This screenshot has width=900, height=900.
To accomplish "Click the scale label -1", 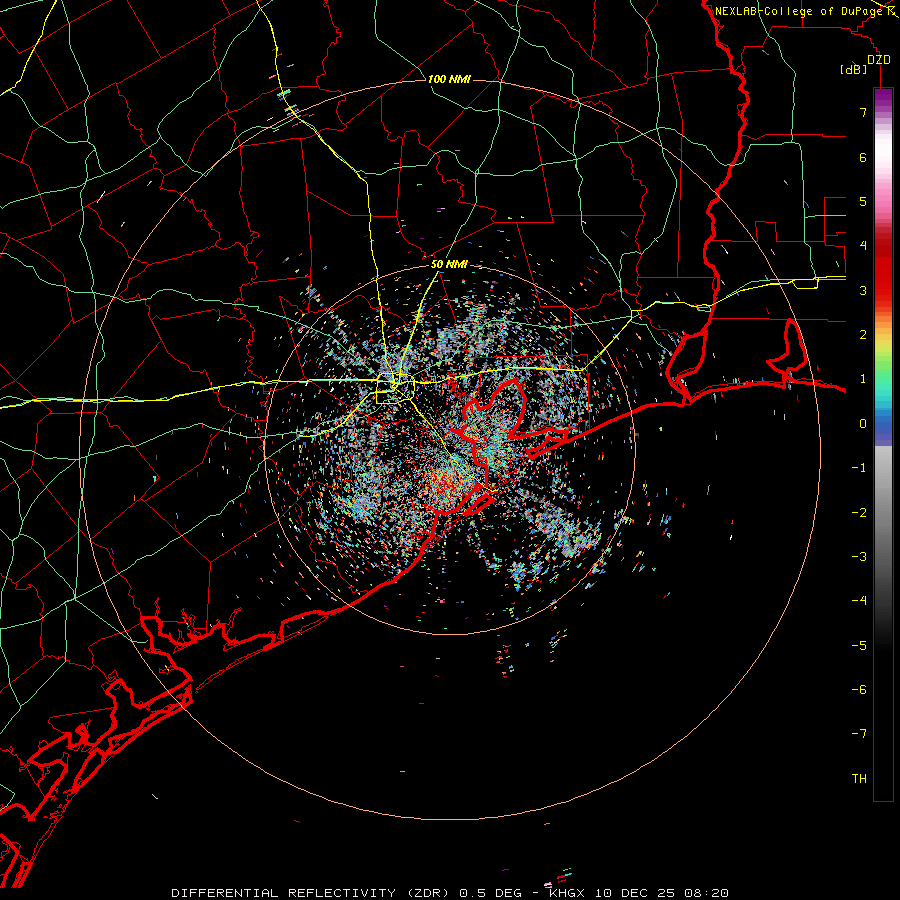I will coord(859,468).
